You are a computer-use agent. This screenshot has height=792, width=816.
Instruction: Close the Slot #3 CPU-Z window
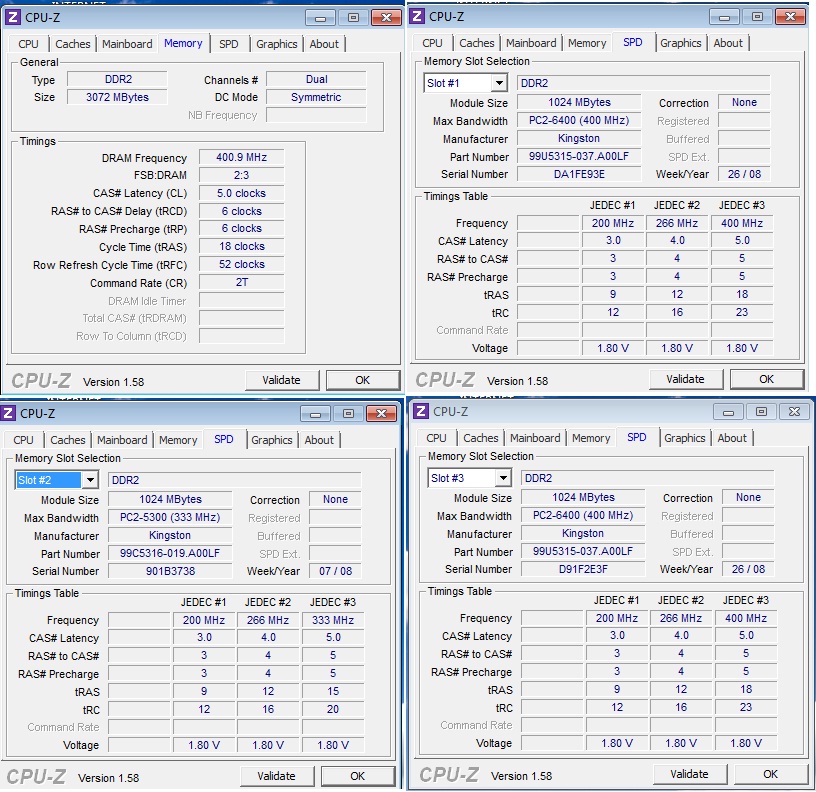click(x=794, y=412)
